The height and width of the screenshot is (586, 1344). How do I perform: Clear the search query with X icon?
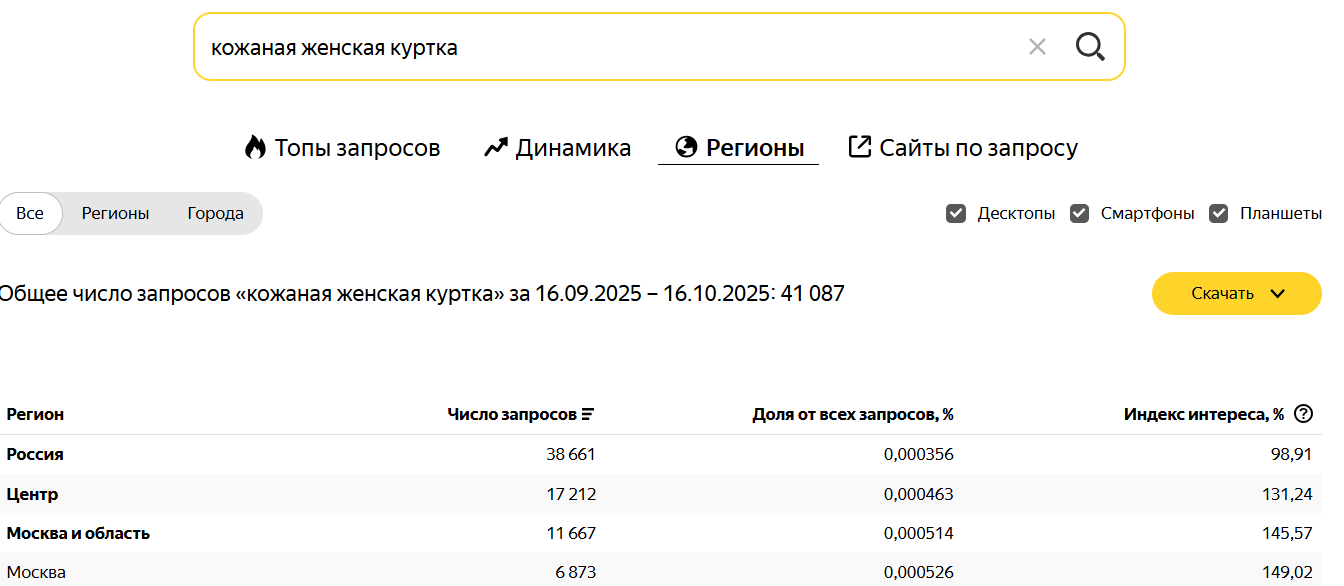(x=1037, y=46)
